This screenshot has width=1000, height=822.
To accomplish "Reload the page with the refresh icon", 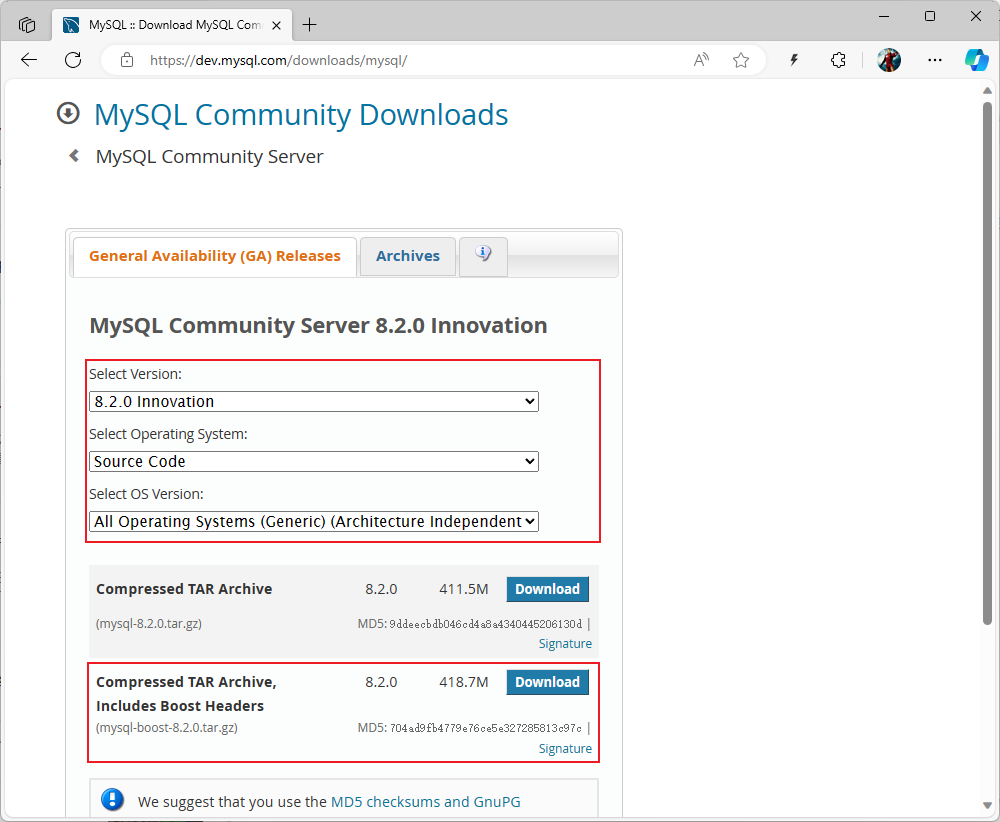I will (x=73, y=60).
